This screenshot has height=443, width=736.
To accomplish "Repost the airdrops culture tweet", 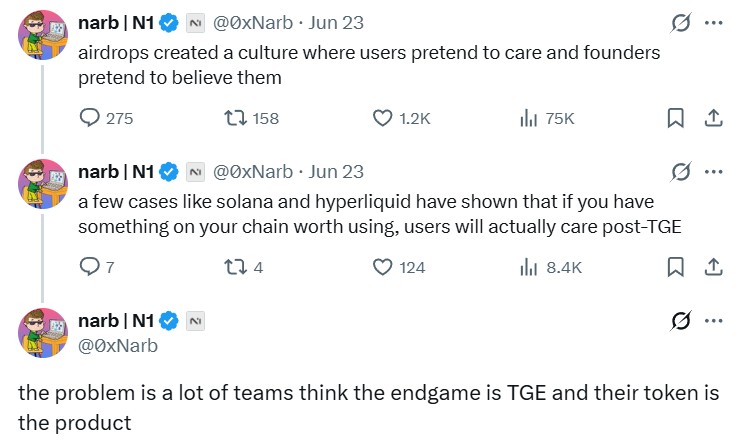I will pyautogui.click(x=232, y=118).
